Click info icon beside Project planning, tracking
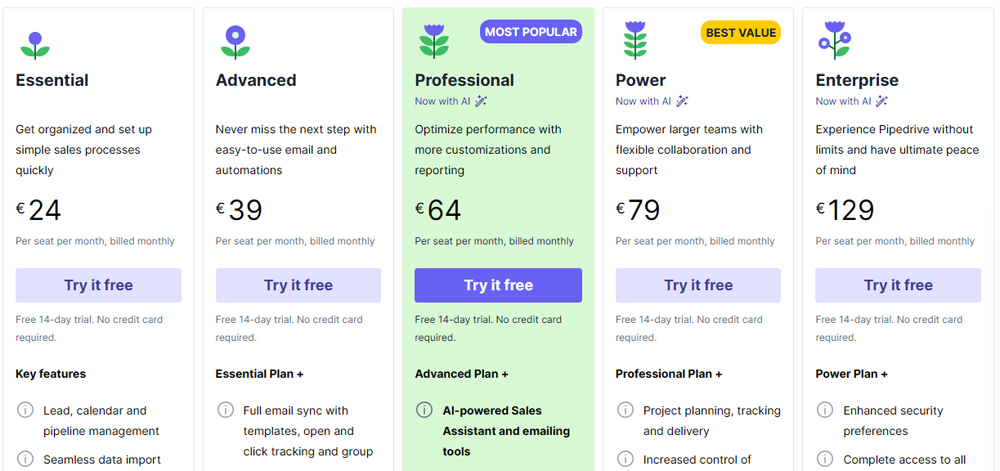1000x471 pixels. 625,410
